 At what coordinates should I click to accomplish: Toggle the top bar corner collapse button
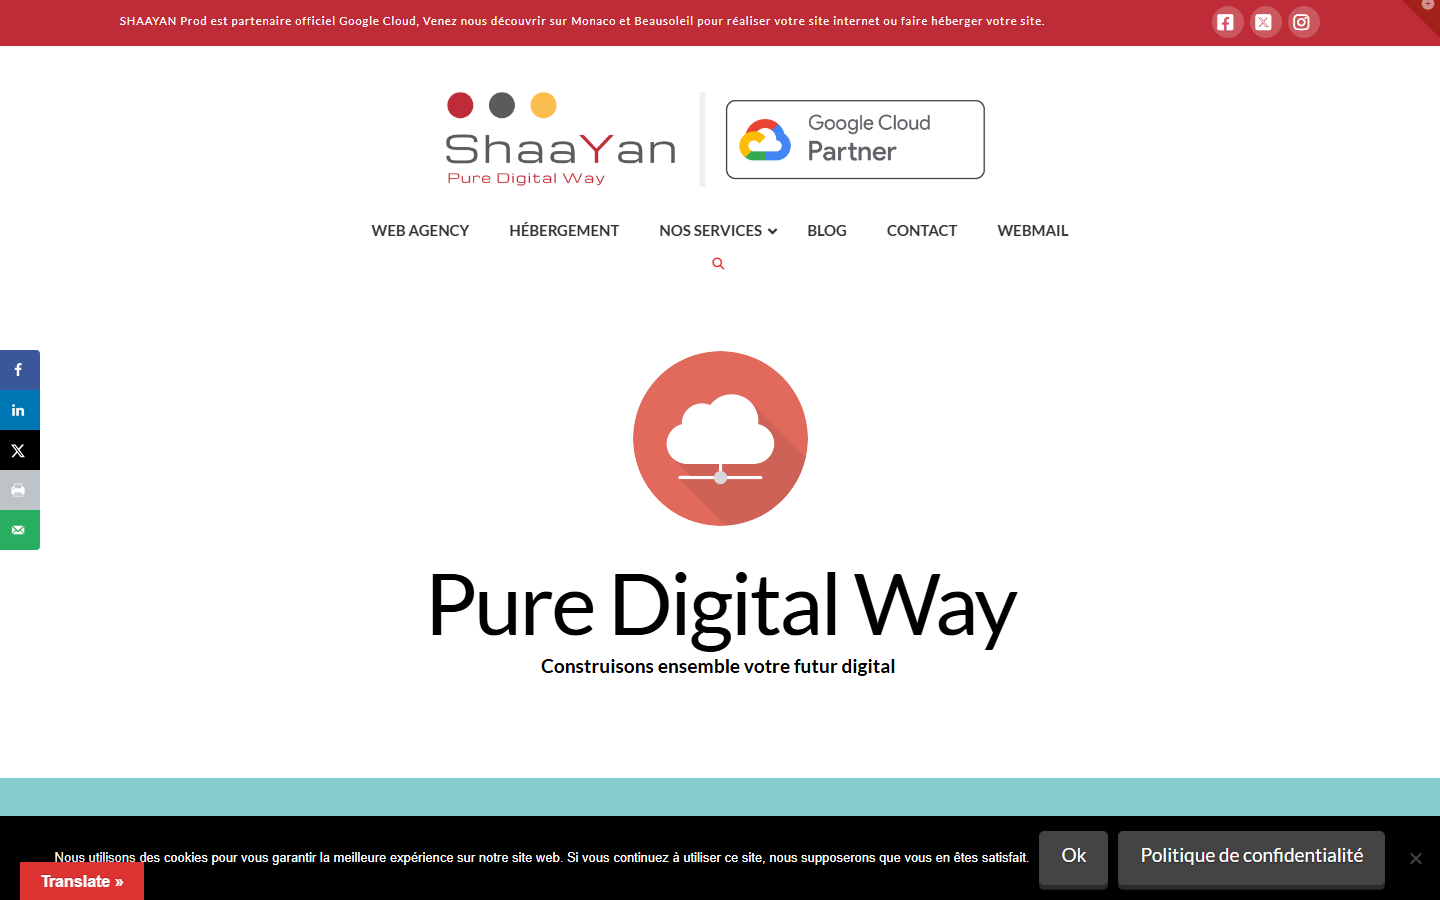point(1427,8)
